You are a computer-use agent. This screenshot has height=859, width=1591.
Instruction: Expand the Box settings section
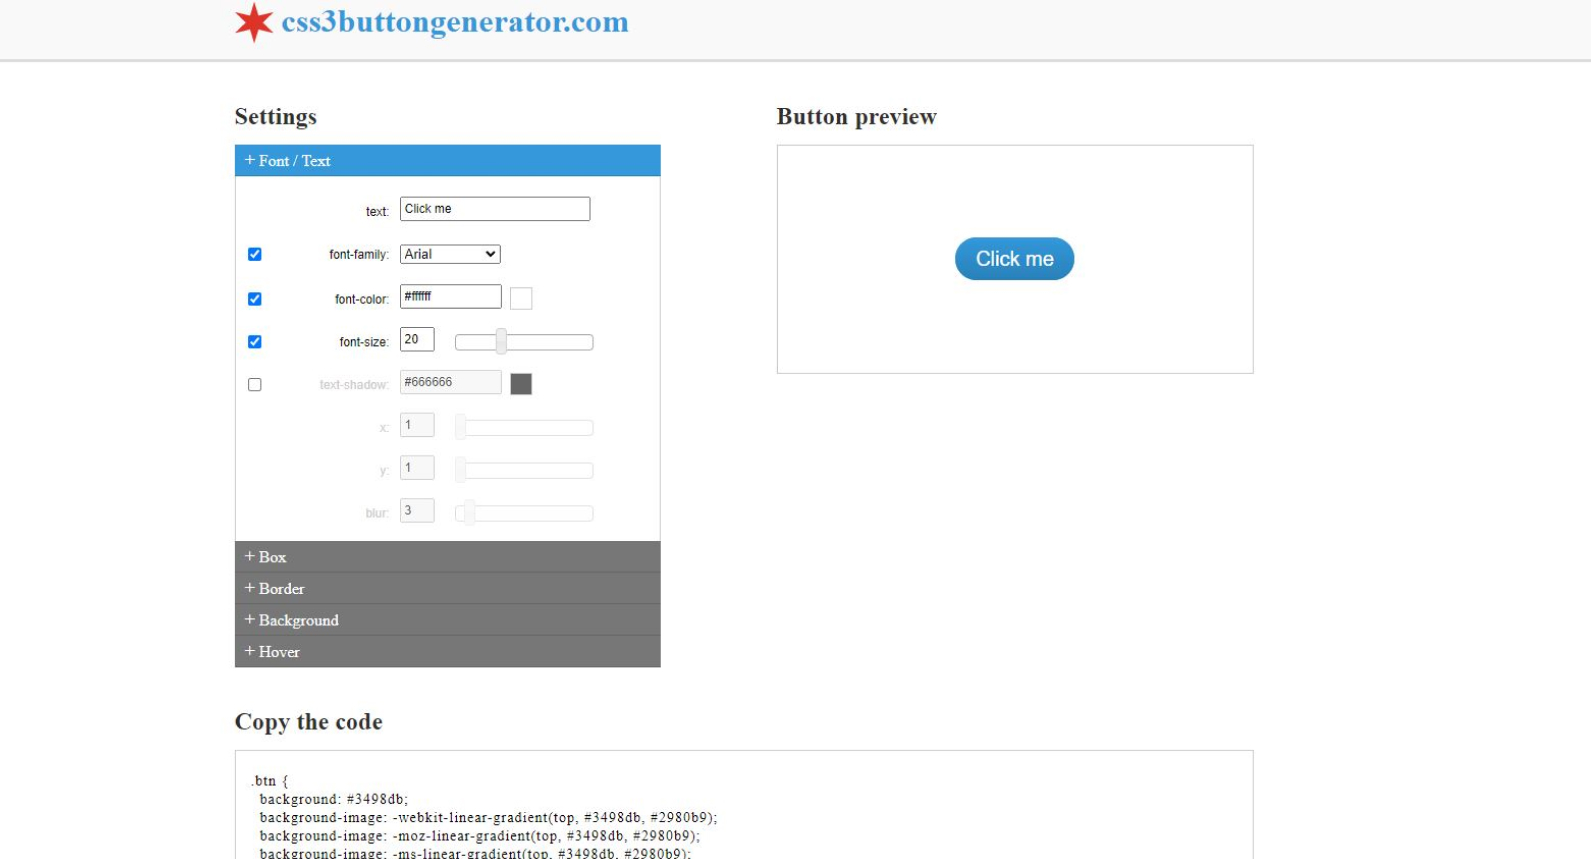447,557
